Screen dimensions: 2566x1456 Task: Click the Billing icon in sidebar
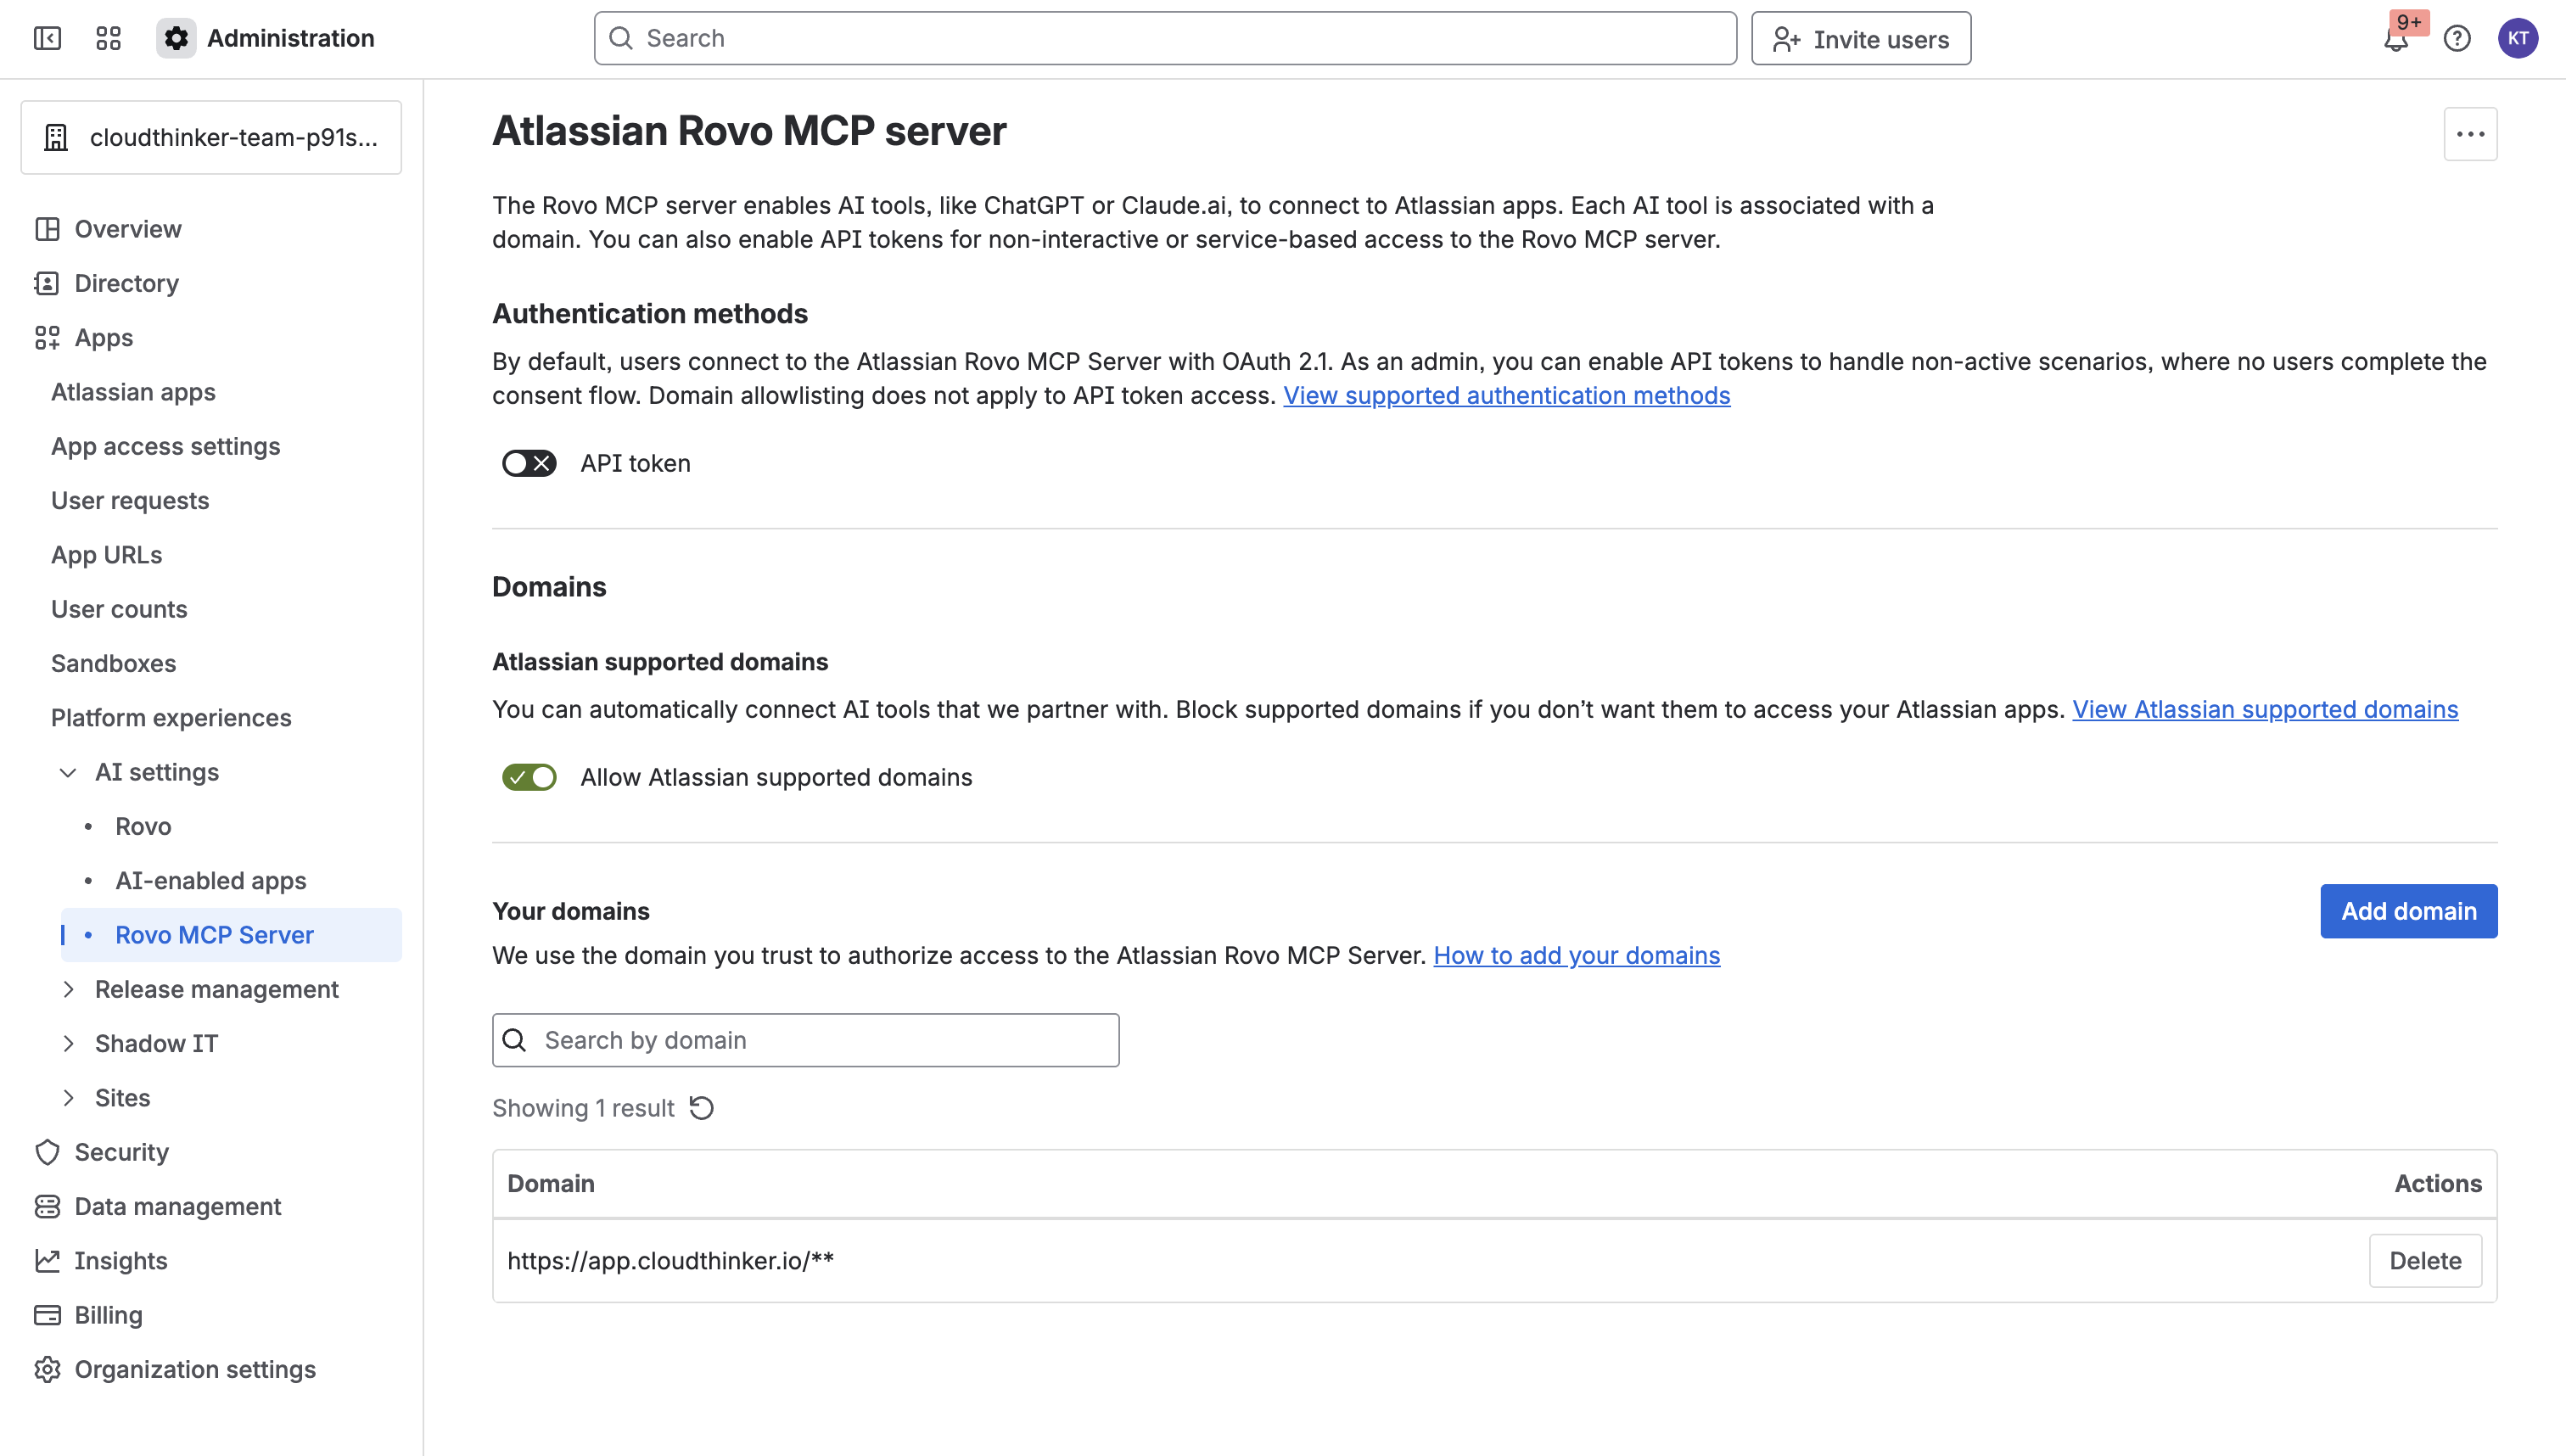(x=47, y=1315)
